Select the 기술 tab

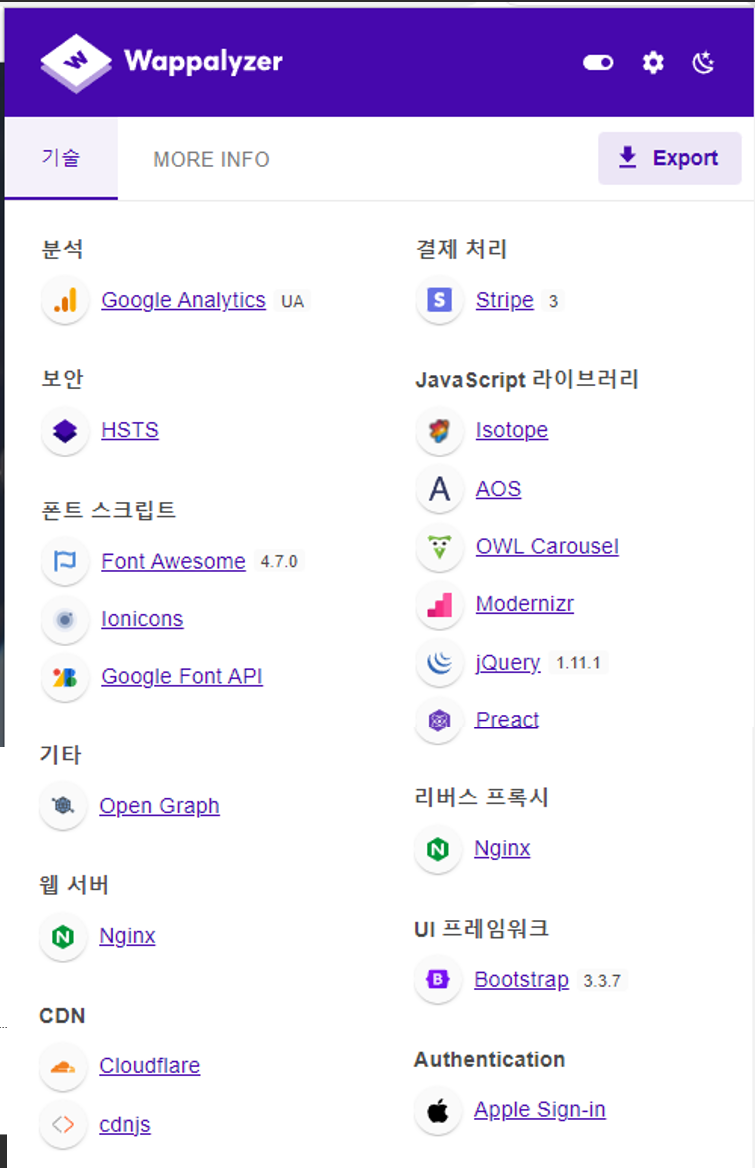click(61, 158)
